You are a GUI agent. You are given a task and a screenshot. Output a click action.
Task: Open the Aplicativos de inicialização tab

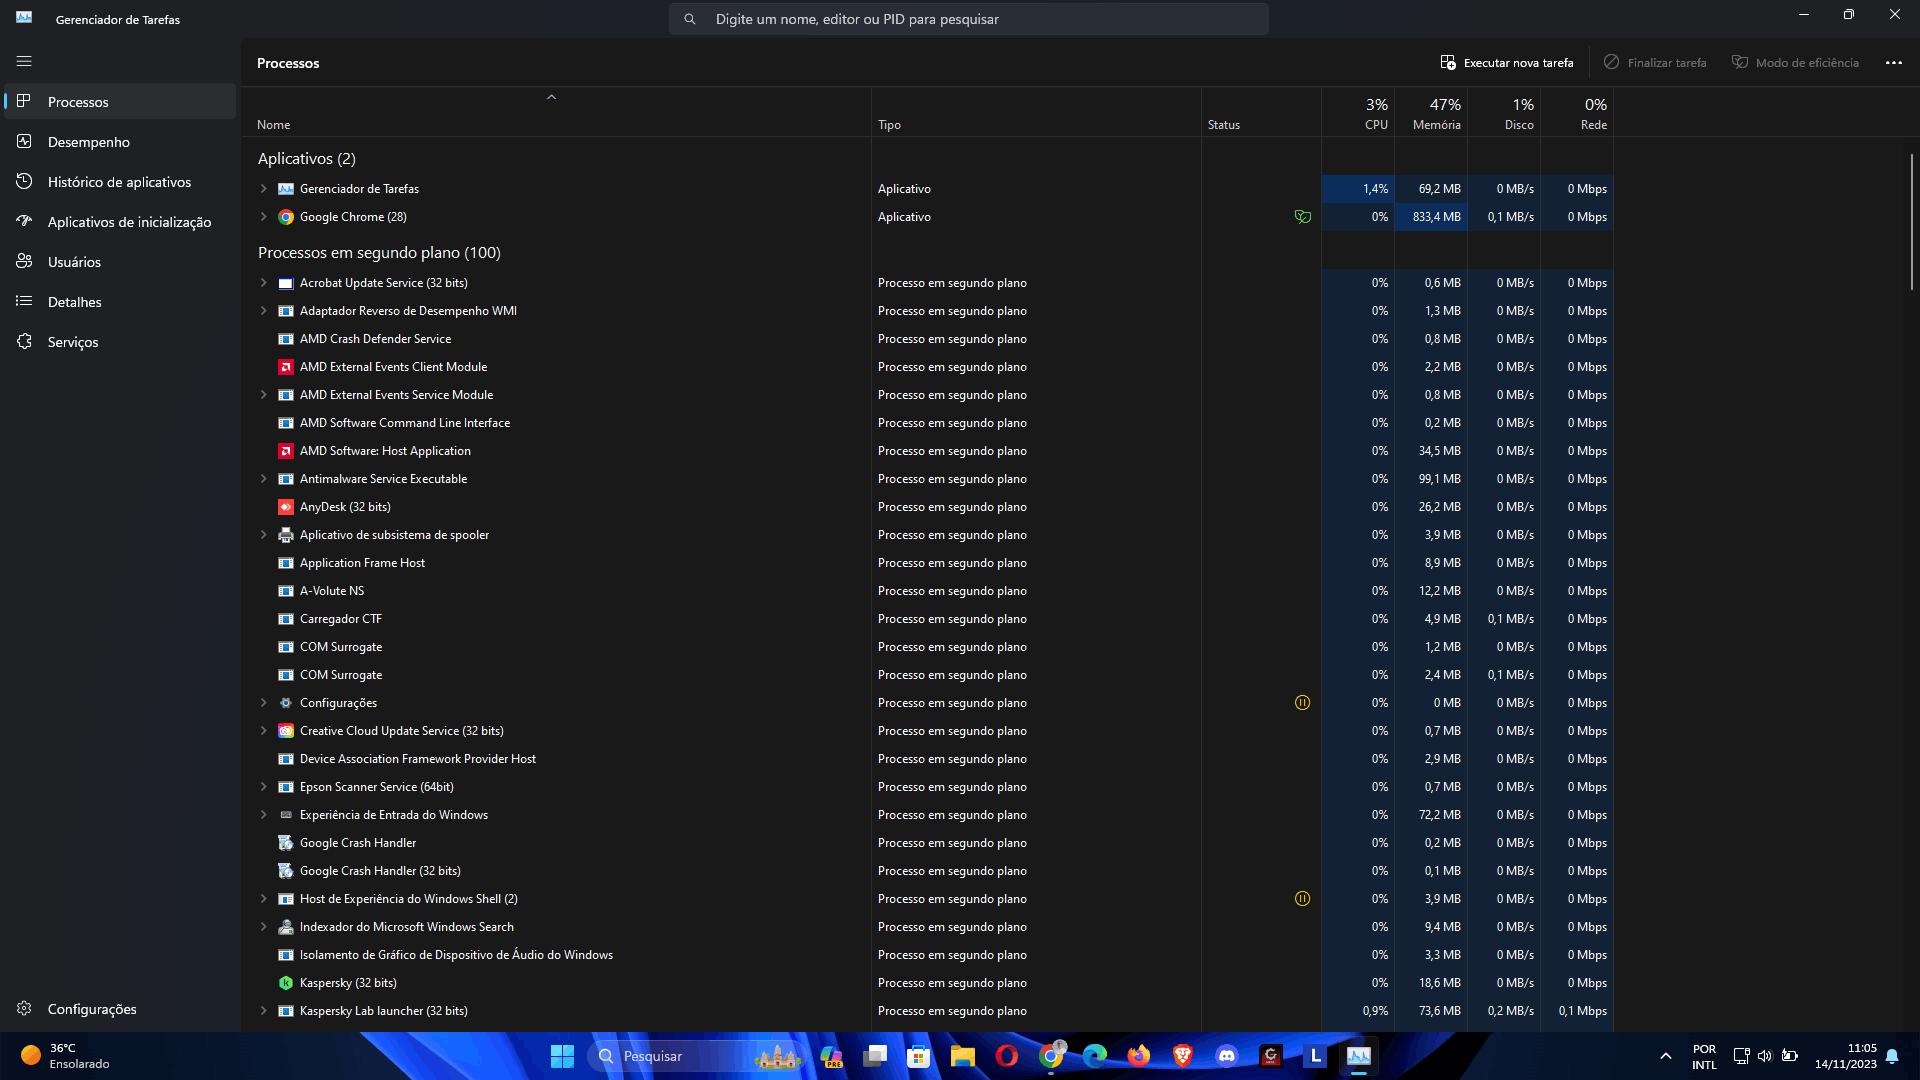pyautogui.click(x=129, y=222)
